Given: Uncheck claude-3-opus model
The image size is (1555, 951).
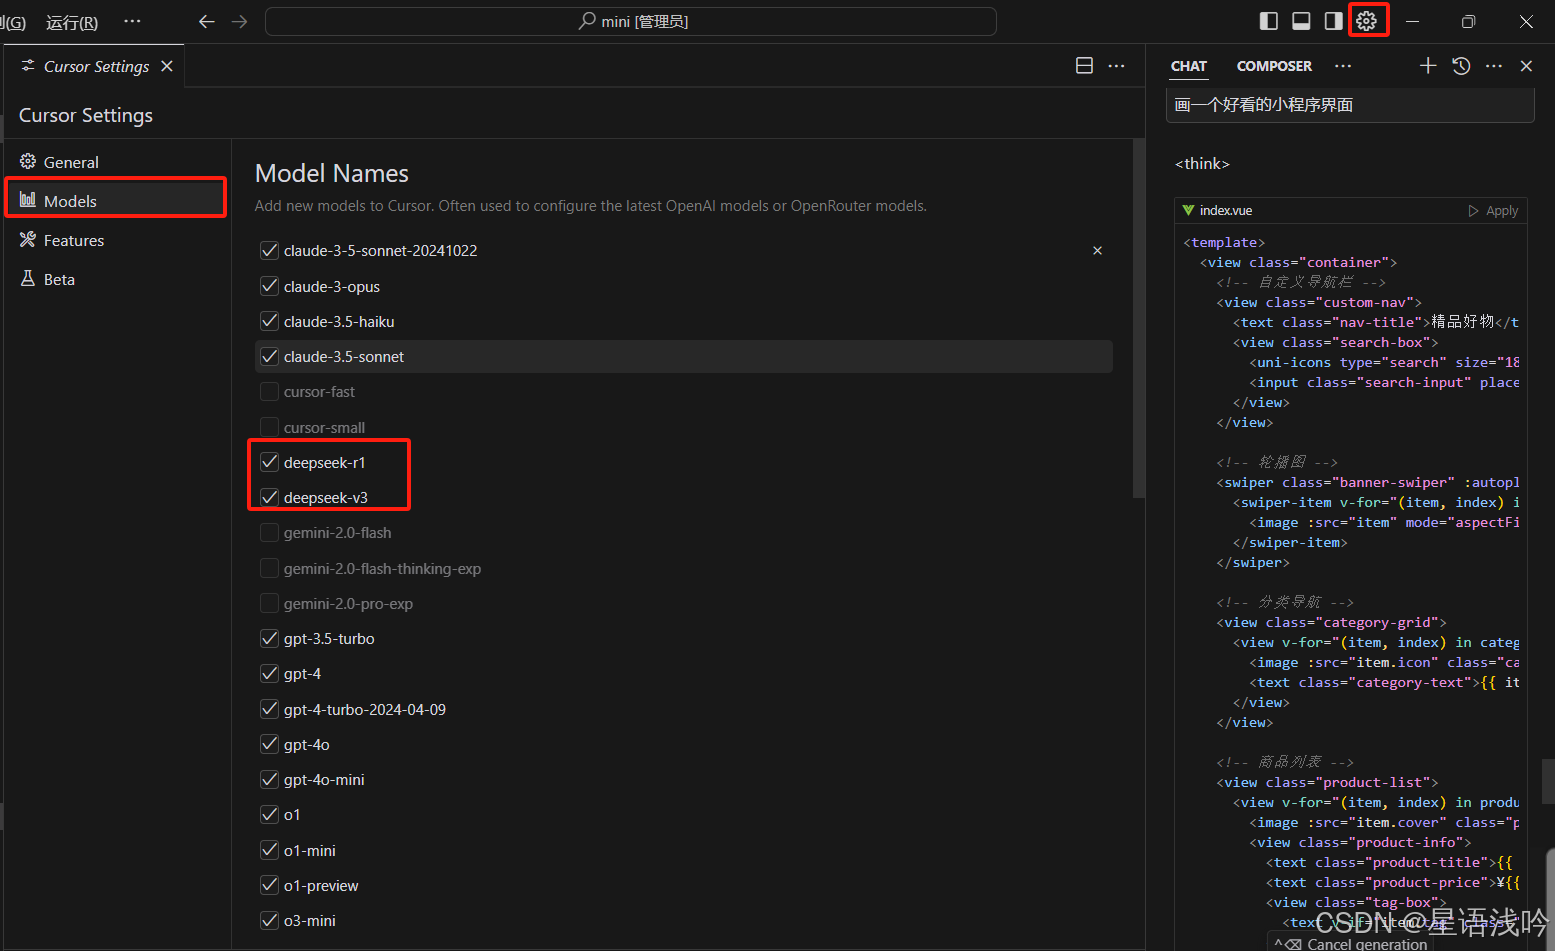Looking at the screenshot, I should tap(269, 286).
